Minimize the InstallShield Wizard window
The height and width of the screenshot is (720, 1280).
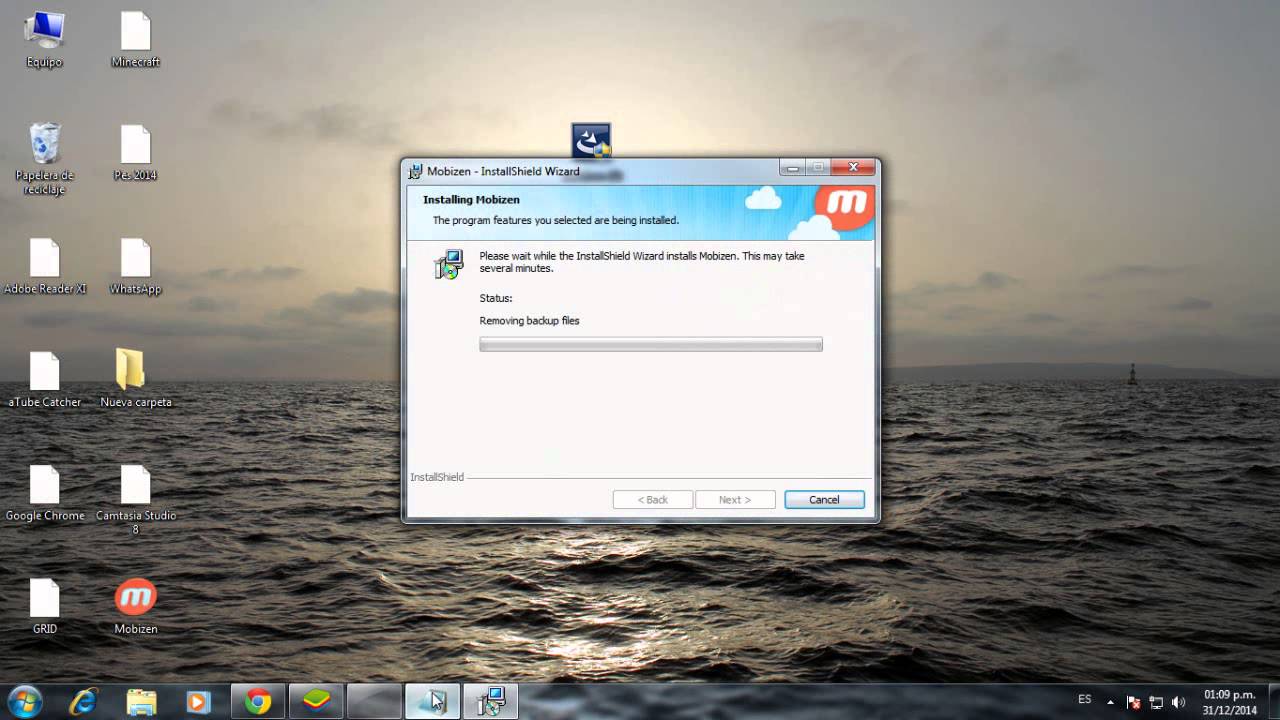793,167
